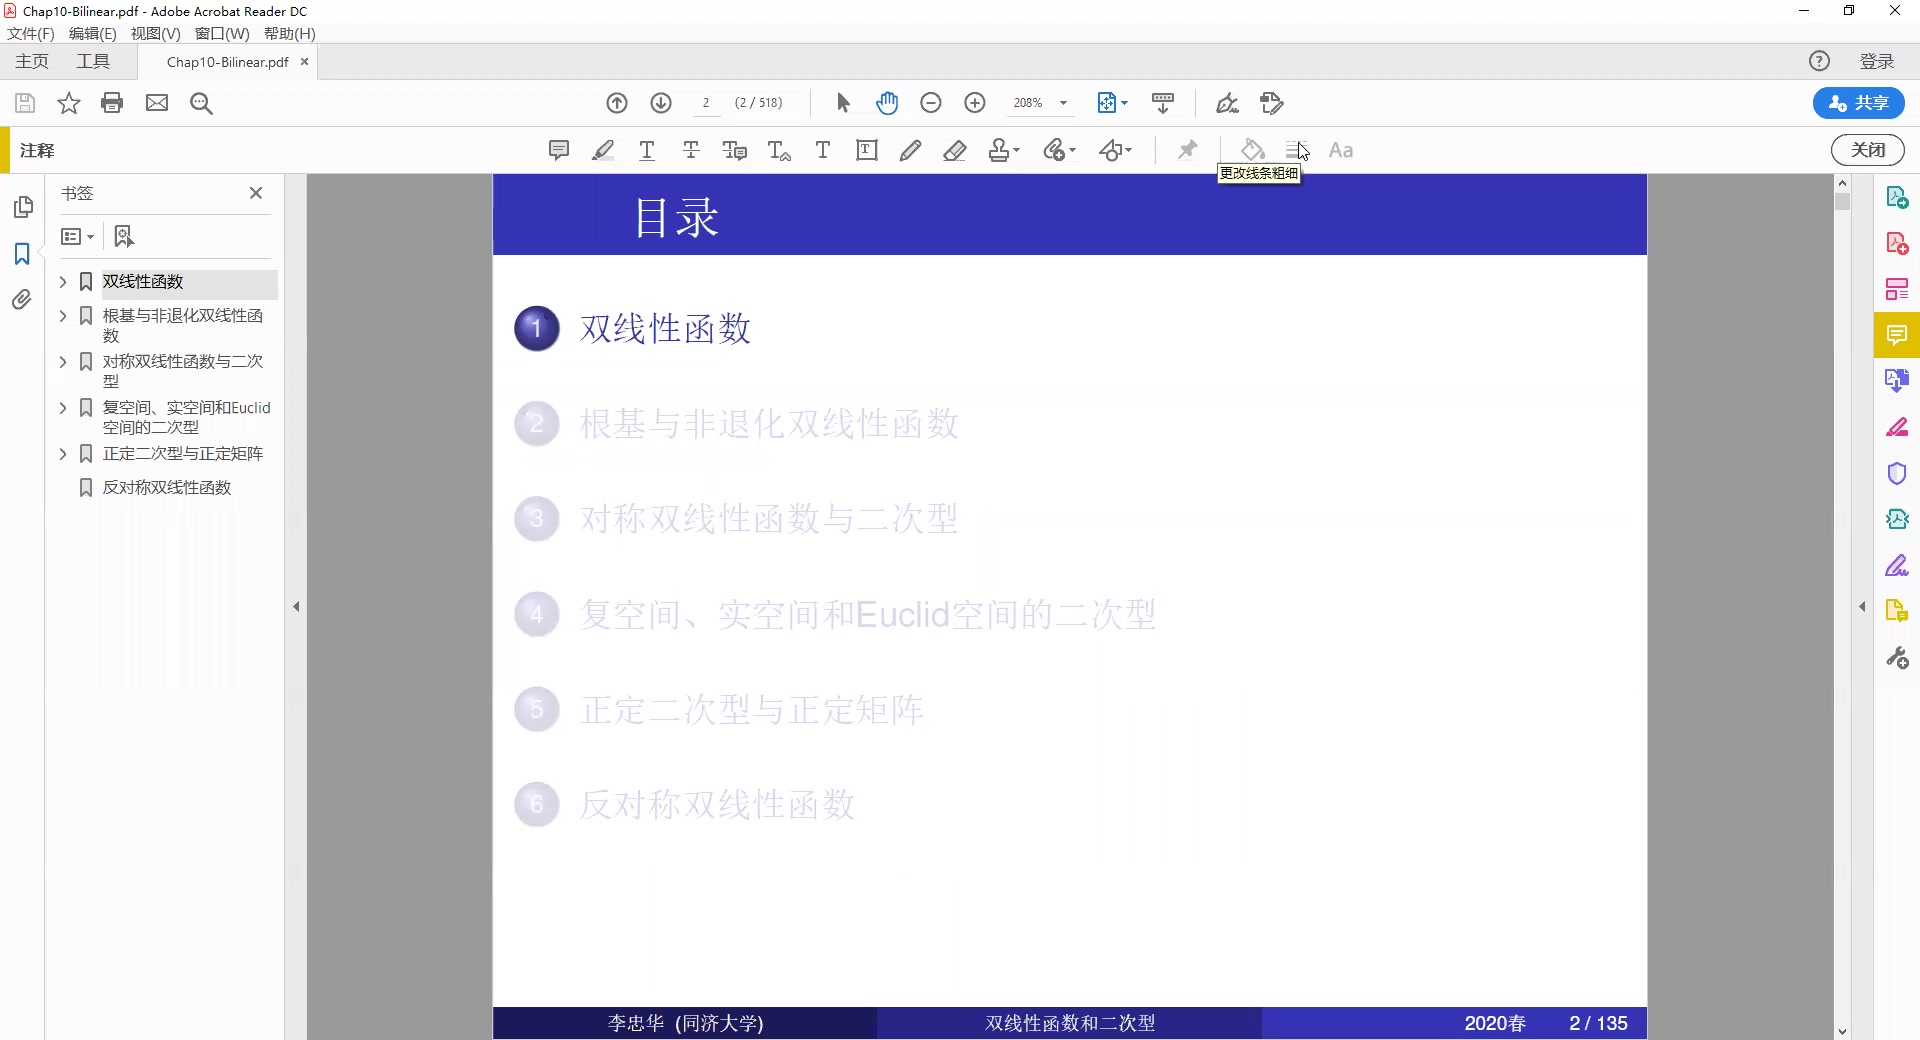
Task: Toggle the bookmarks panel icon
Action: point(22,254)
